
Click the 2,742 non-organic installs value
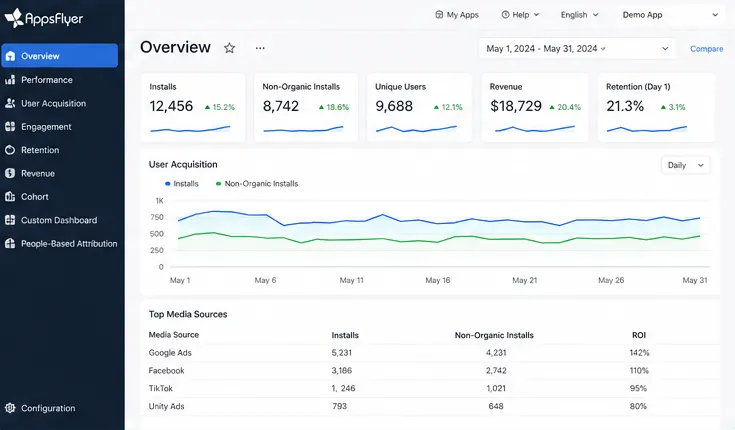coord(496,370)
